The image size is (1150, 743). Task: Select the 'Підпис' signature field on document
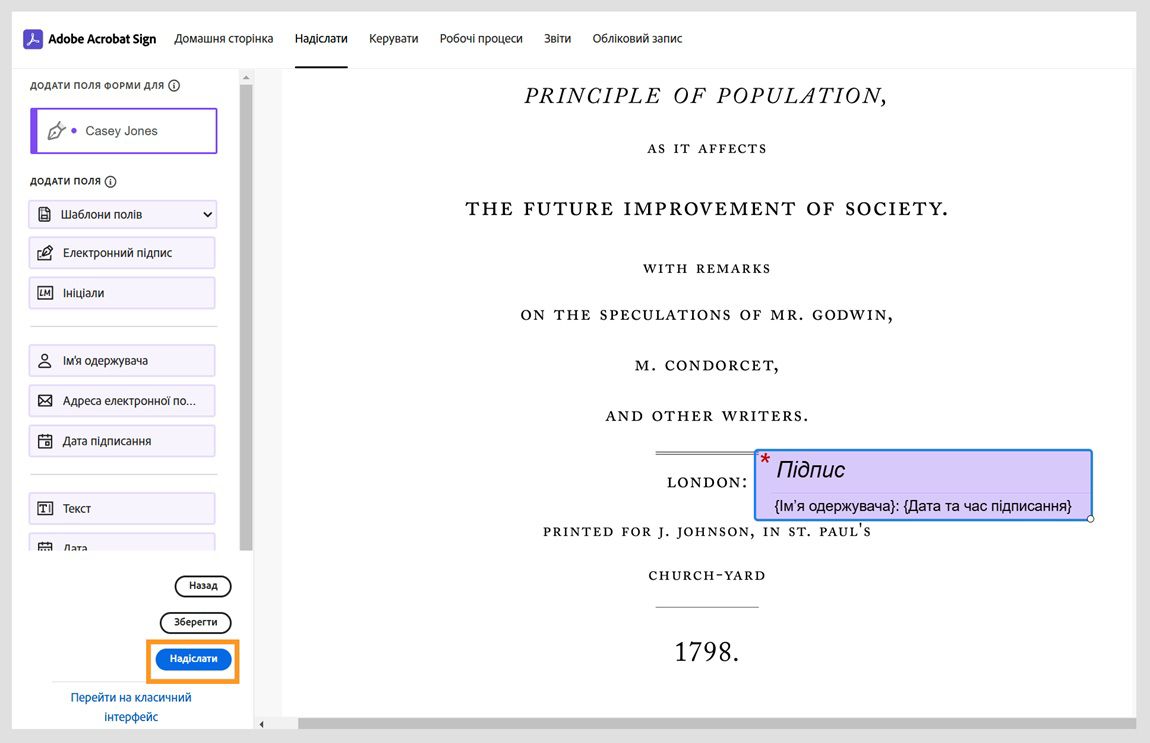coord(923,485)
